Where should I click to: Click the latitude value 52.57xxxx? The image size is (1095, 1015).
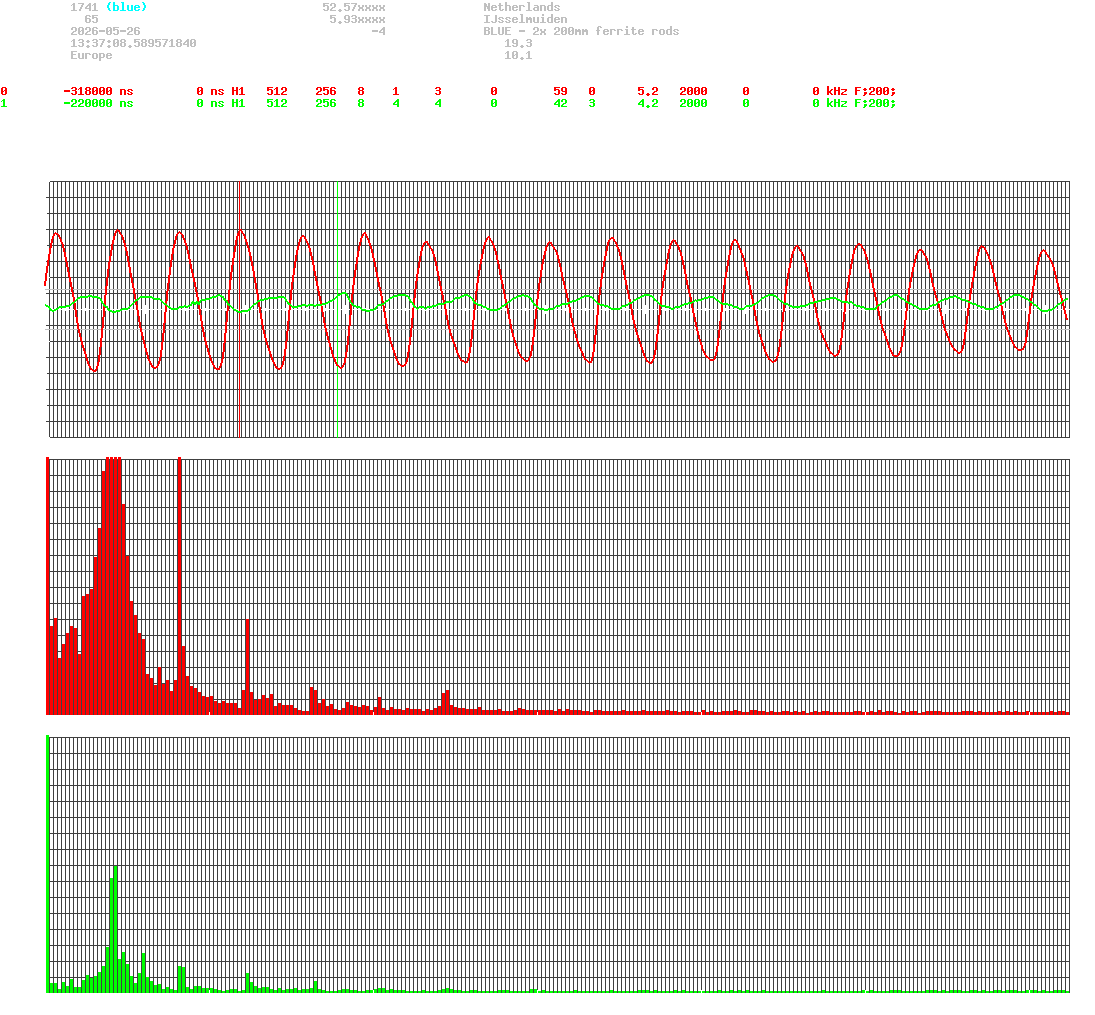pyautogui.click(x=353, y=7)
